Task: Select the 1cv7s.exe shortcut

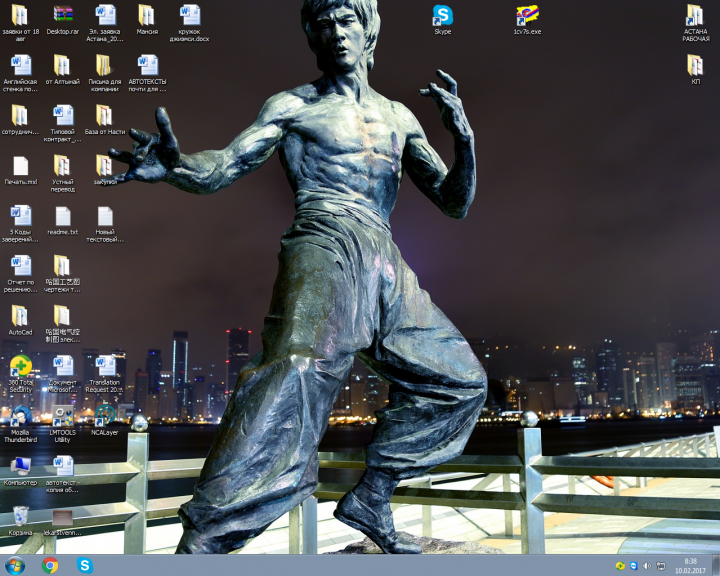Action: coord(527,19)
